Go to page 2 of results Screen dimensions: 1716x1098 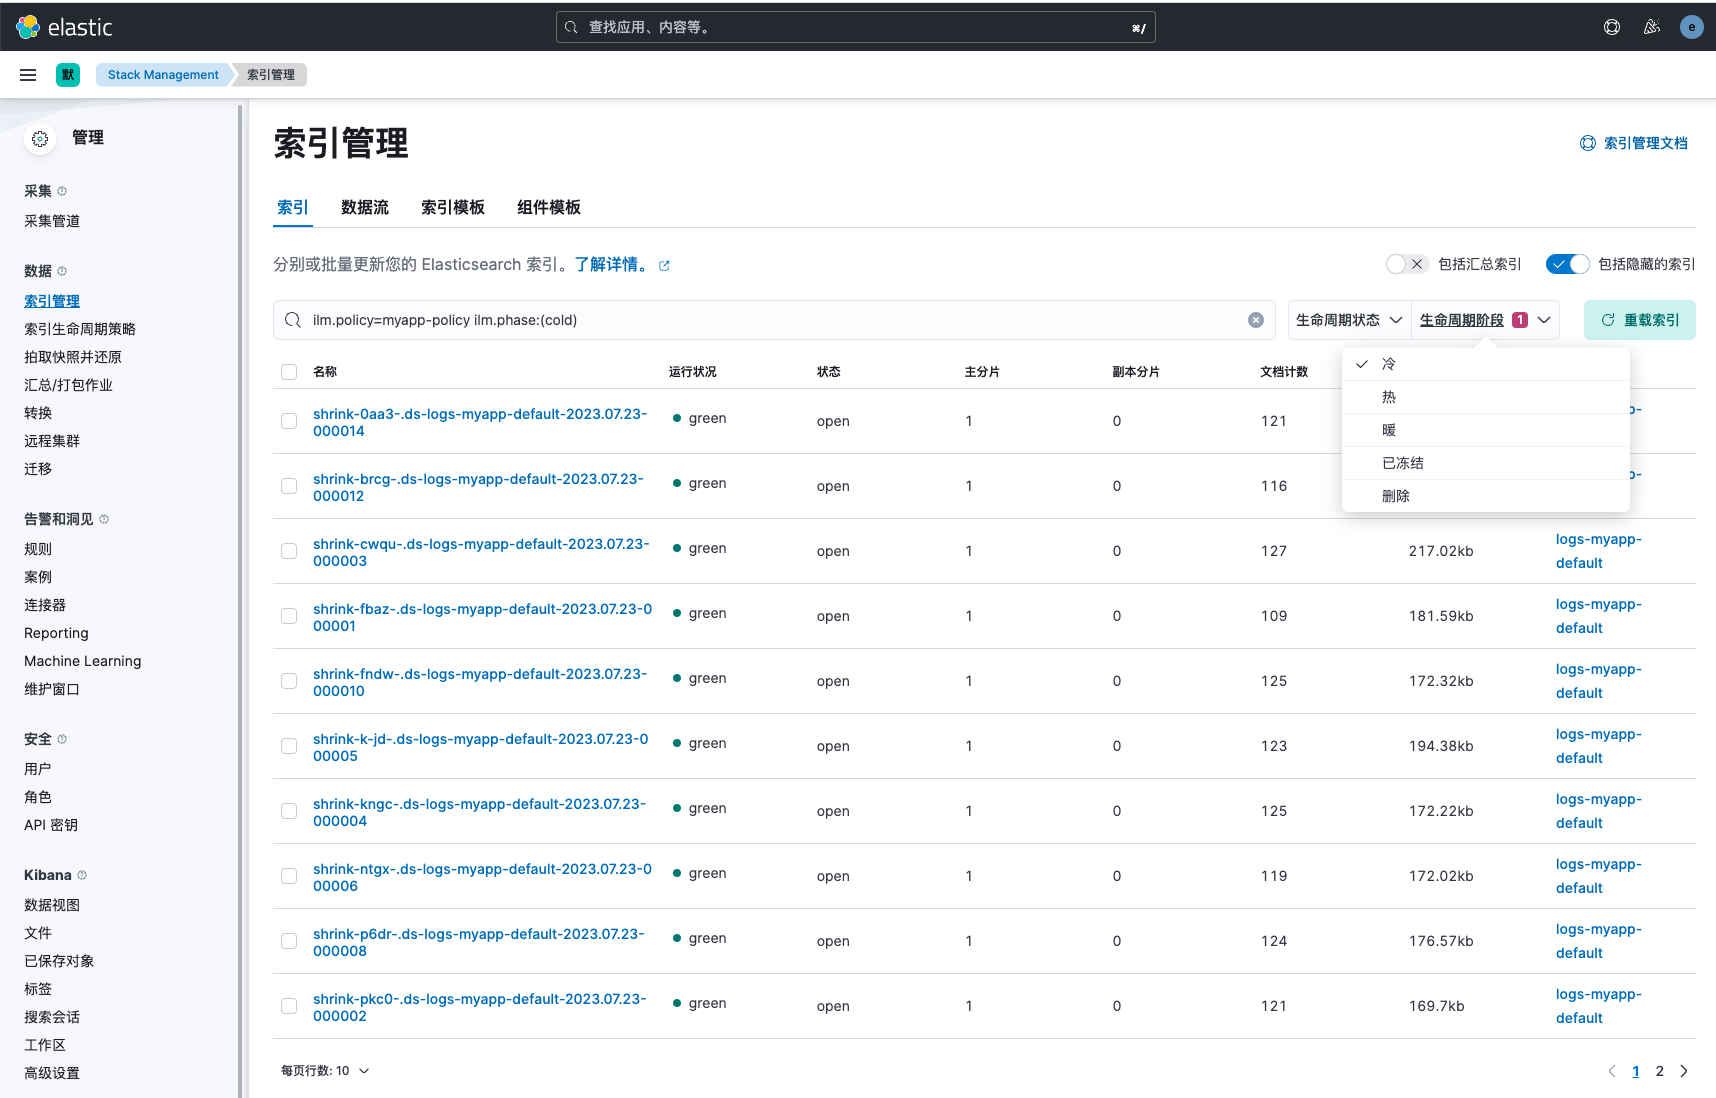click(x=1660, y=1071)
